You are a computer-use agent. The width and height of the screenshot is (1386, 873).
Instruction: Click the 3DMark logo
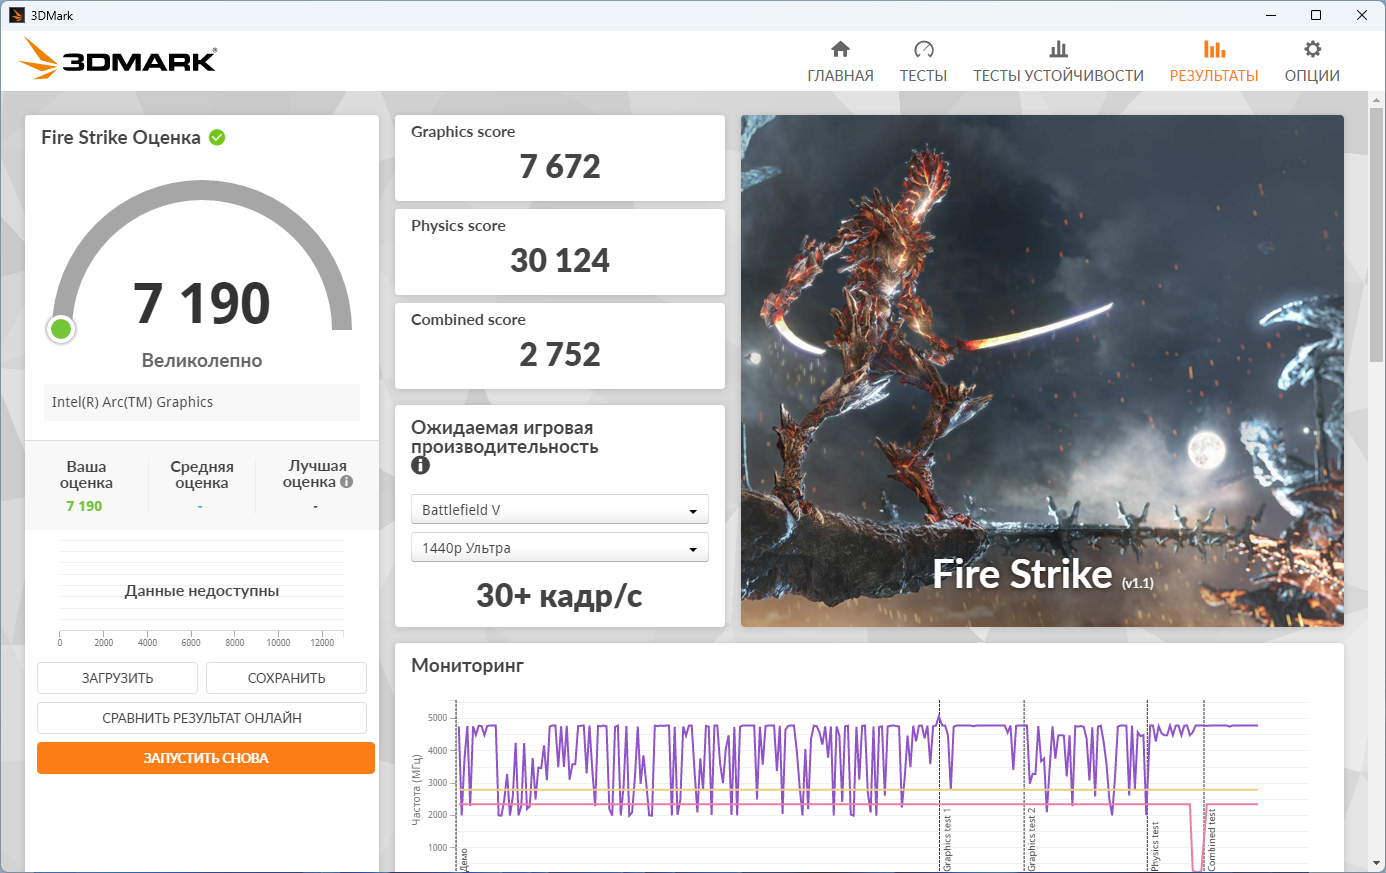(118, 58)
